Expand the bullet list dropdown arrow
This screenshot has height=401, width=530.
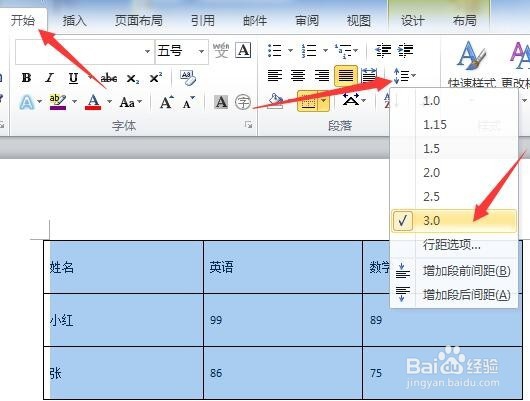pos(290,51)
